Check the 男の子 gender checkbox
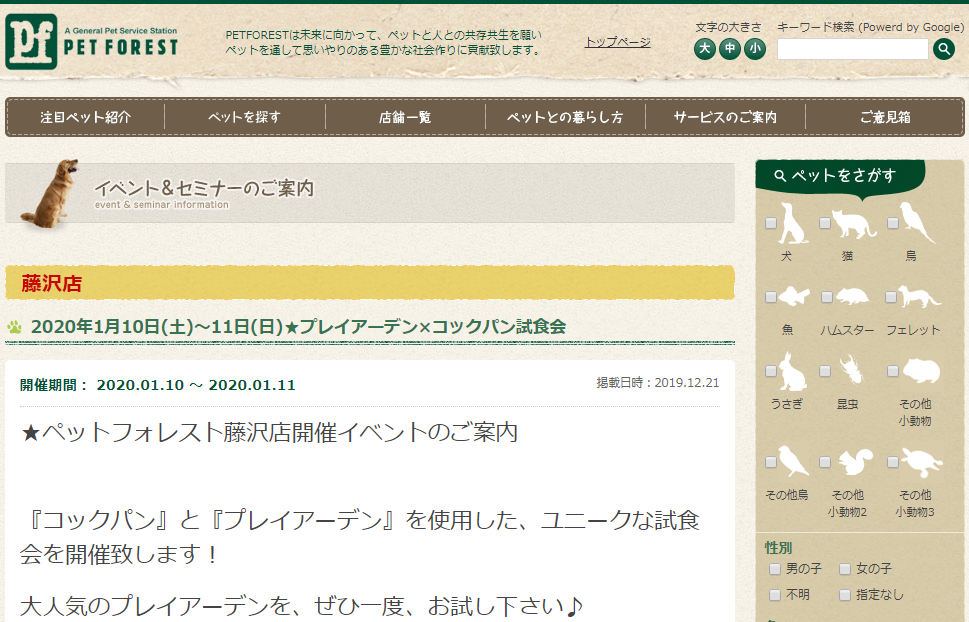This screenshot has height=622, width=969. point(775,569)
